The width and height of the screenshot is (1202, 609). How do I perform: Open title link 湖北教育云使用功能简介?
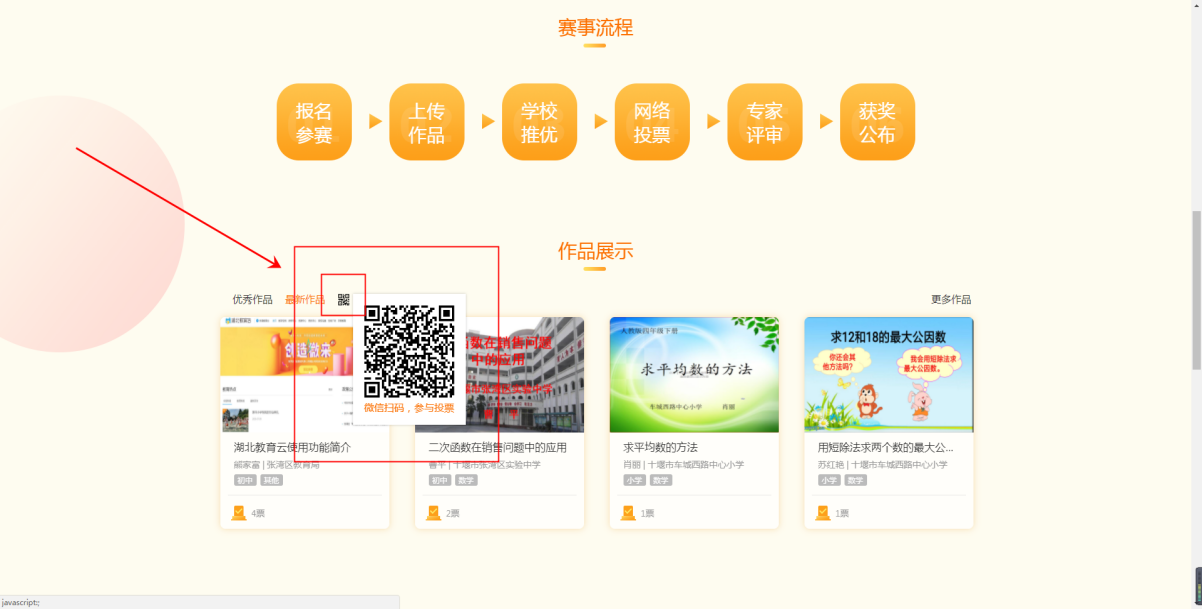coord(292,447)
